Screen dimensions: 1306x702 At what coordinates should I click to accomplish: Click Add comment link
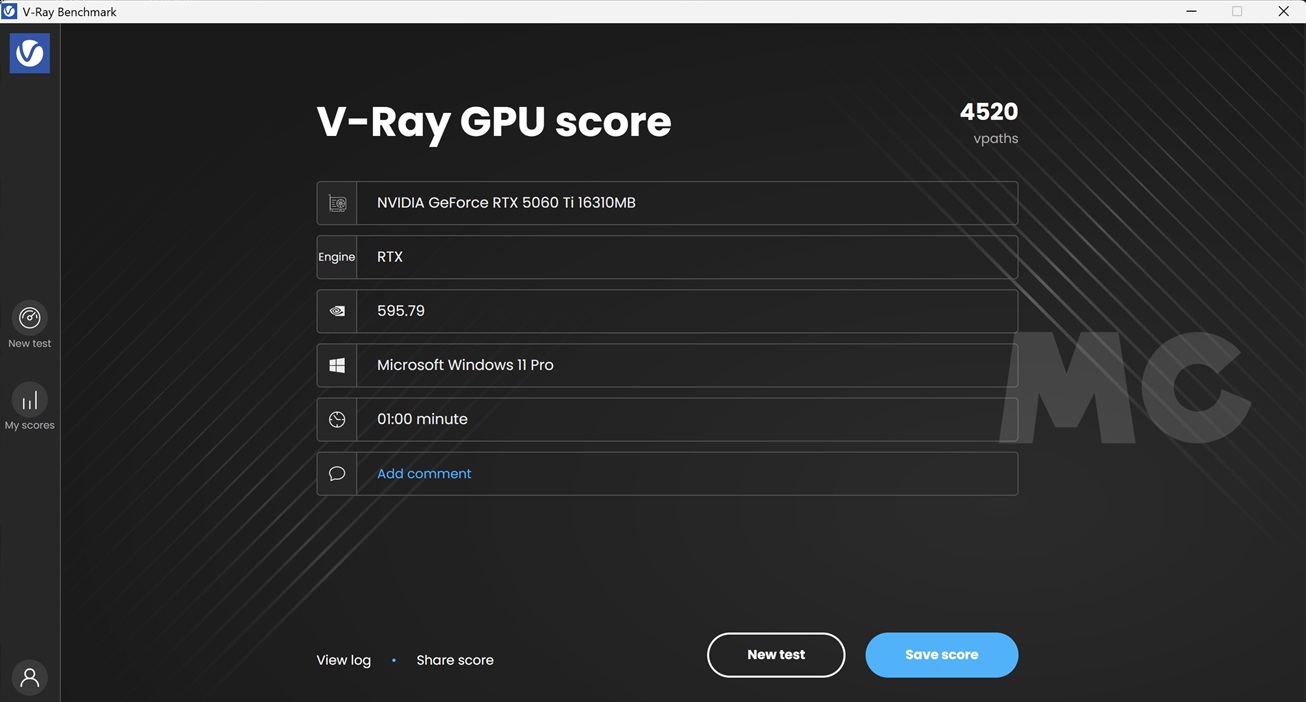(424, 474)
